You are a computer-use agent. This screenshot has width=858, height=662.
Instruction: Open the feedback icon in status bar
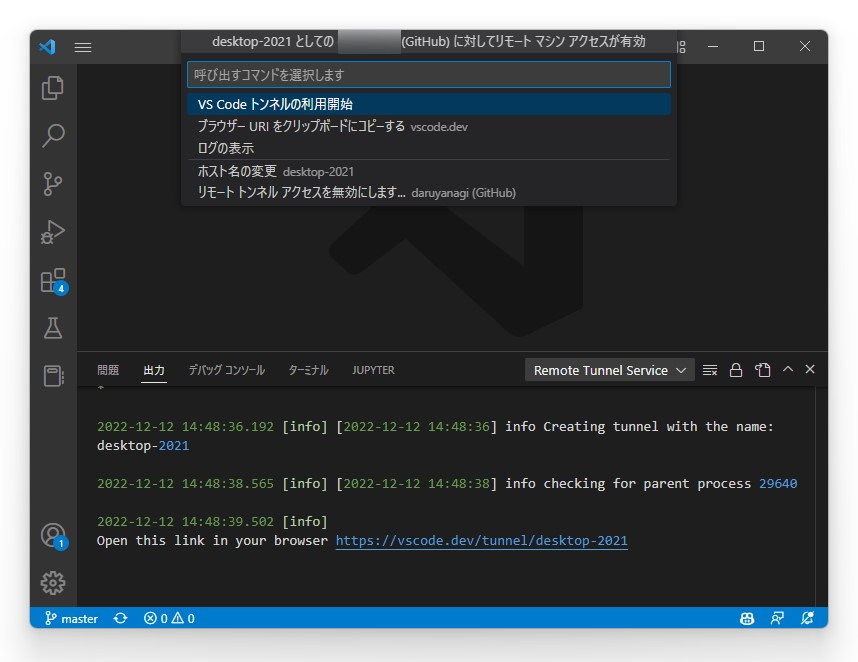pos(777,618)
